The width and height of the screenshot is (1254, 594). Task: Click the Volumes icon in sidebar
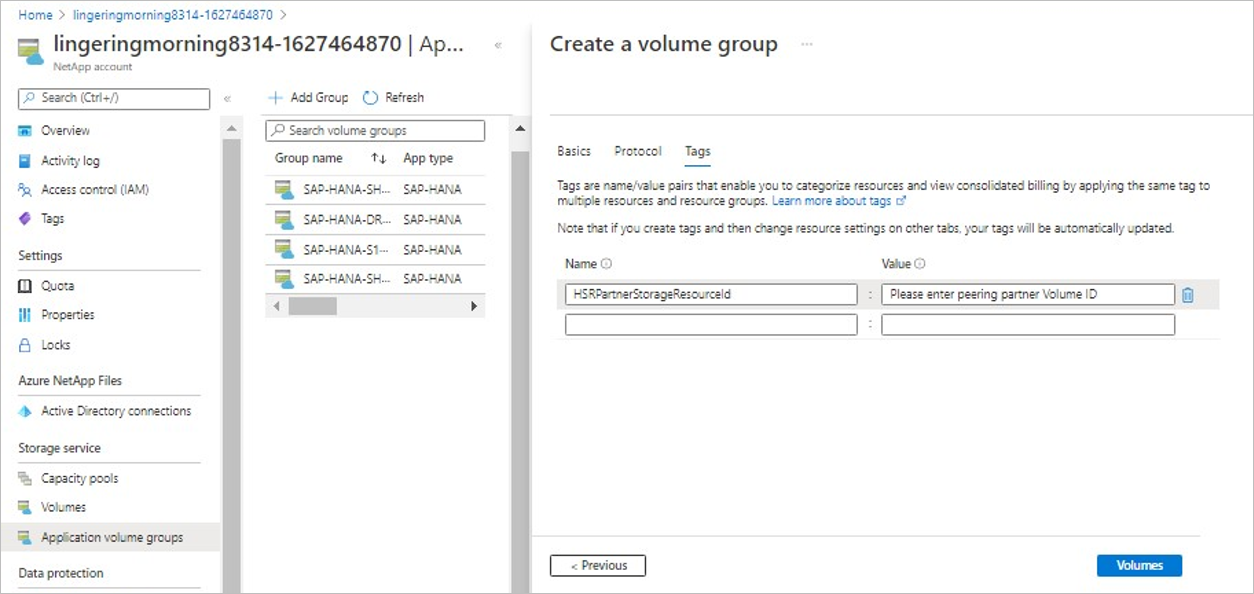tap(26, 508)
